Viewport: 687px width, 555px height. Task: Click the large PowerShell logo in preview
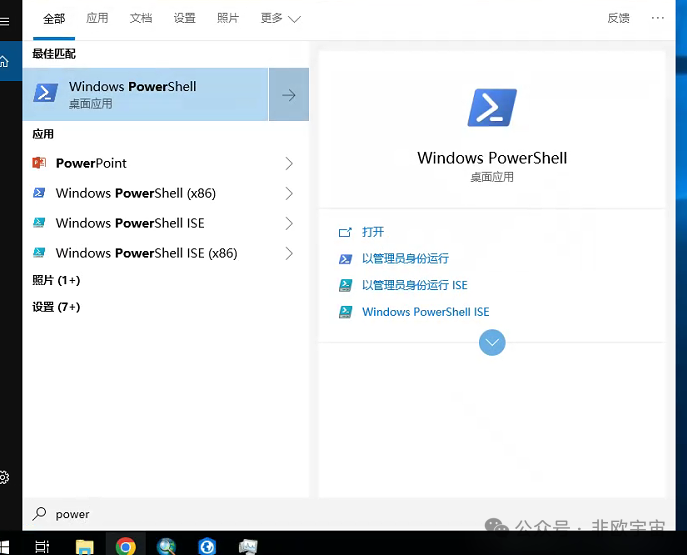point(492,108)
